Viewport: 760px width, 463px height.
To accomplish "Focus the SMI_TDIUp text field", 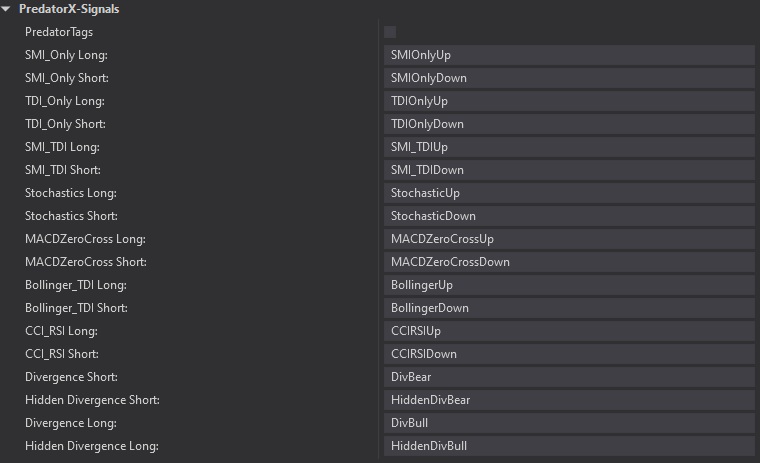I will [x=568, y=147].
